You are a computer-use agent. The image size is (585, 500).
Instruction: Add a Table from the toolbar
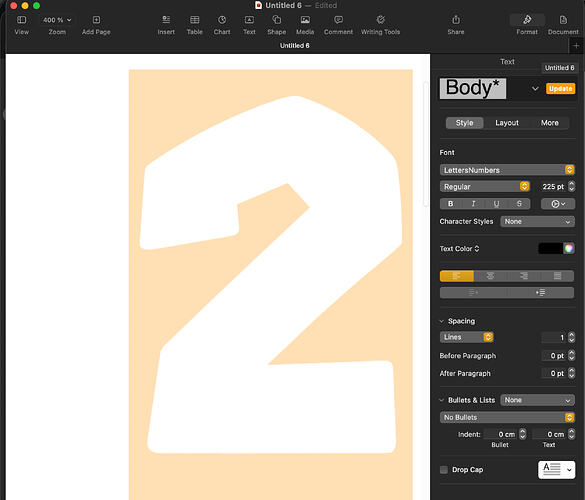point(194,25)
